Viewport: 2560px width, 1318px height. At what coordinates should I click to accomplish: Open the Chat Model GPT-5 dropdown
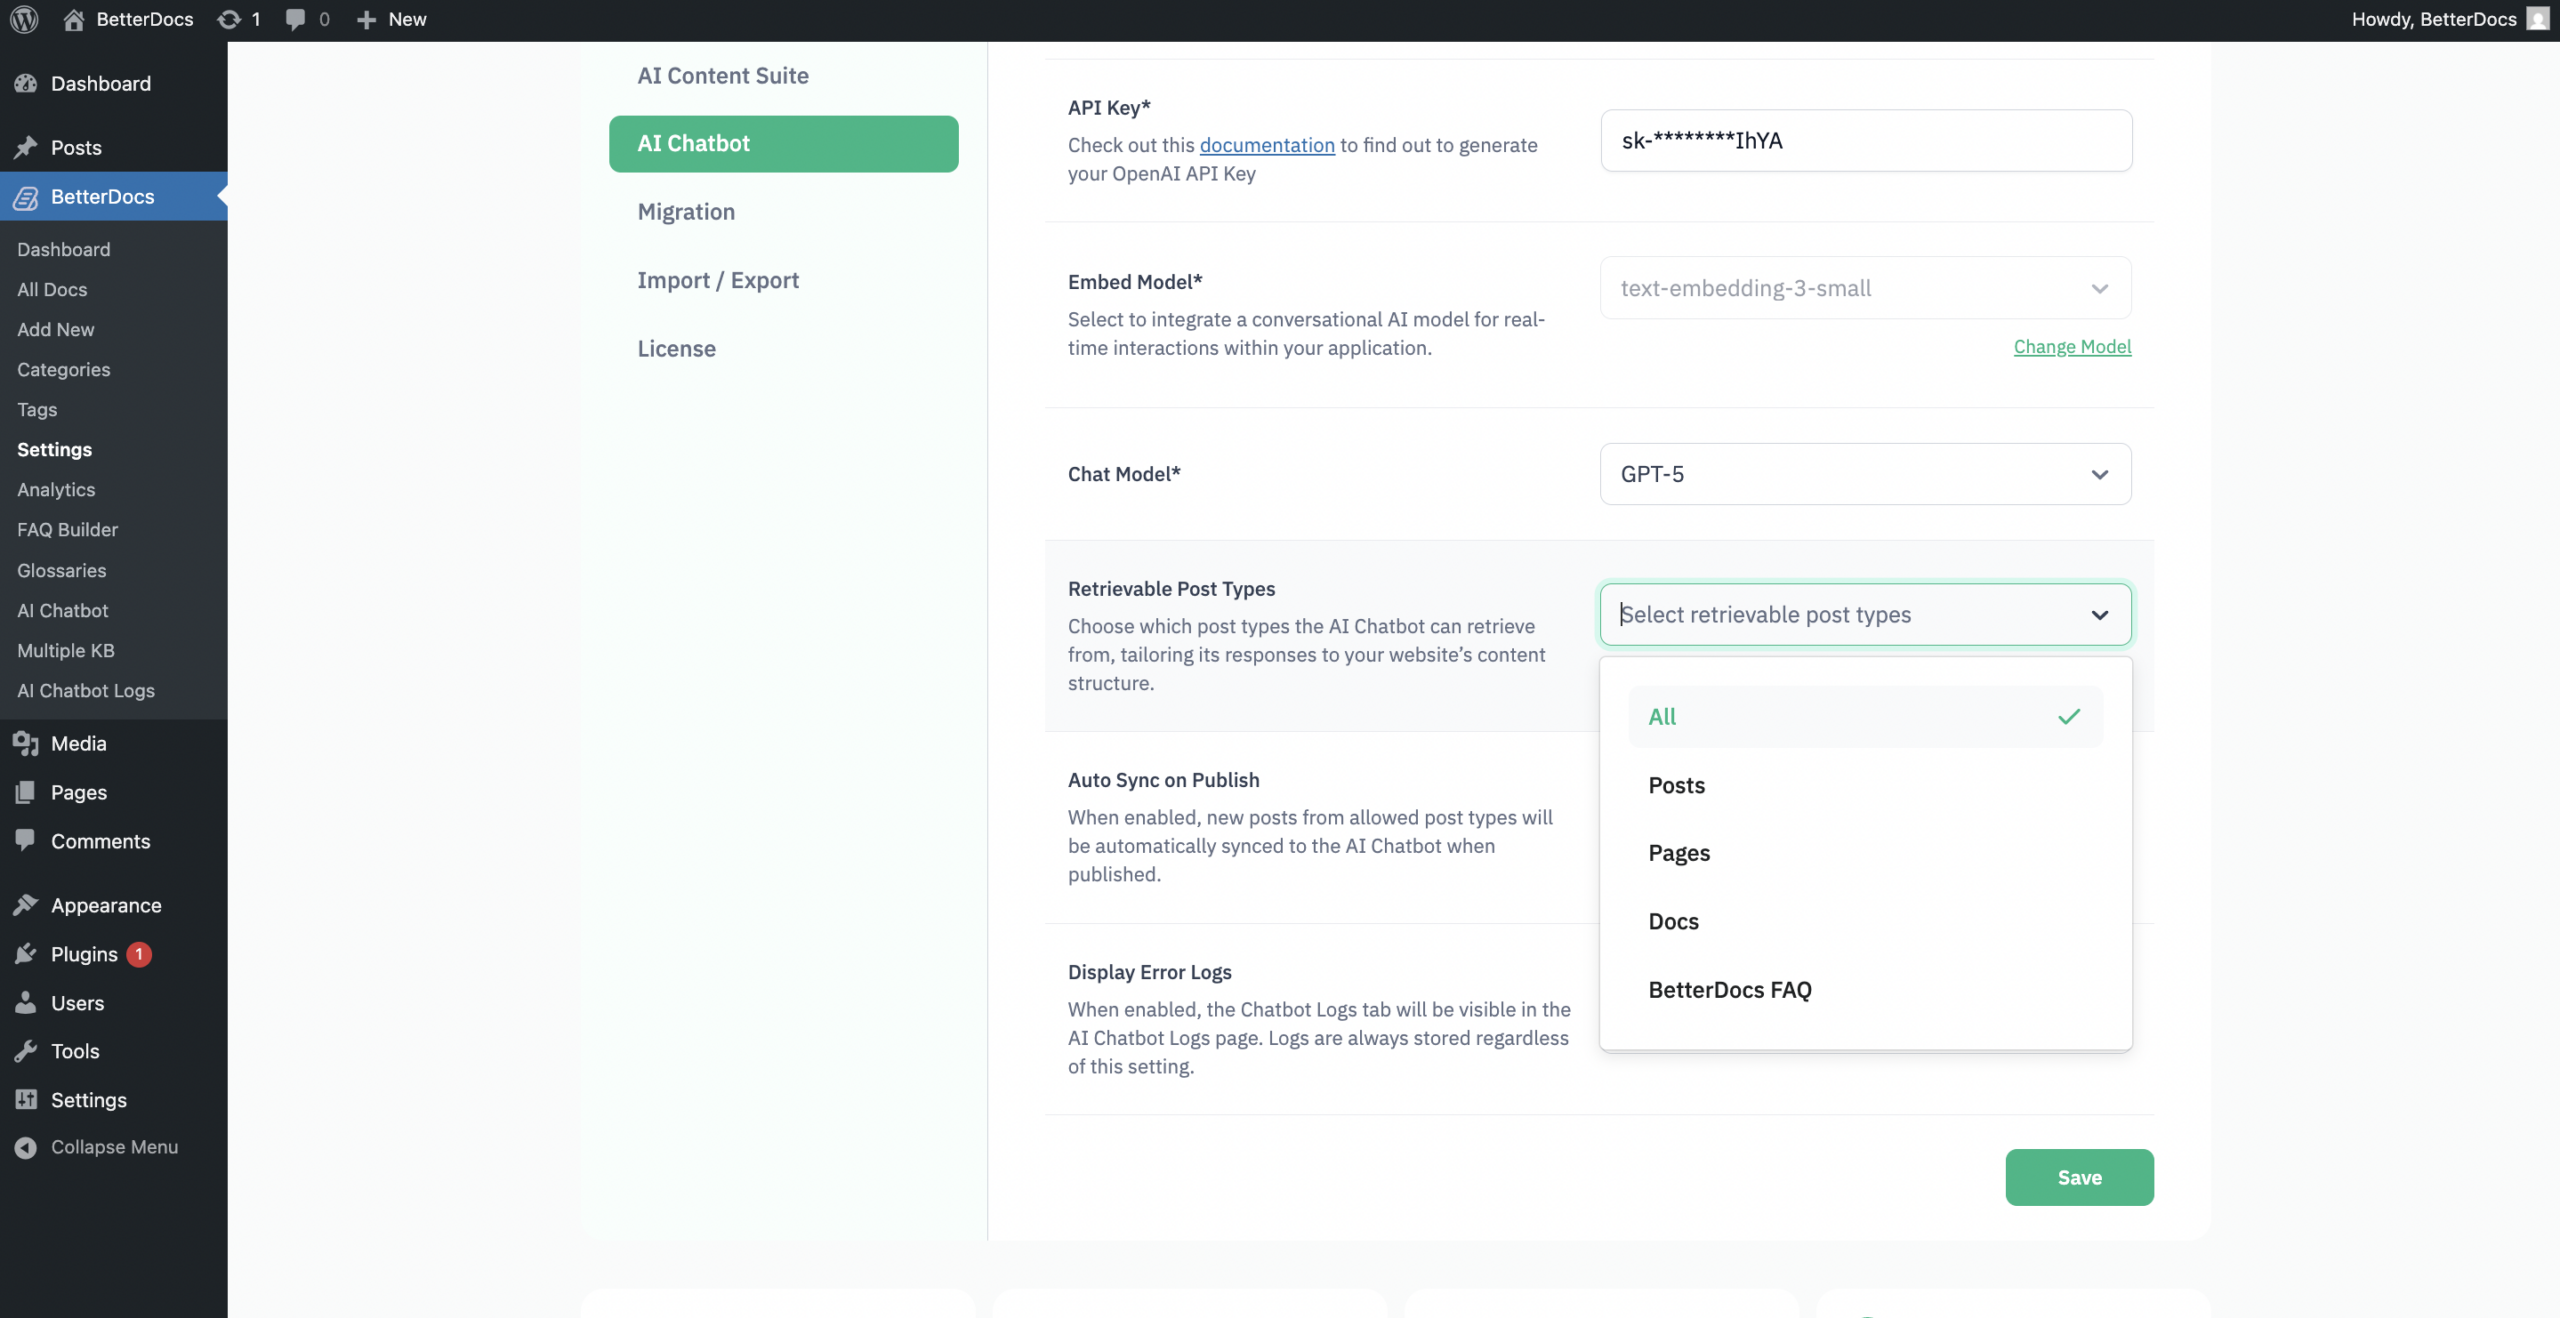click(1865, 474)
